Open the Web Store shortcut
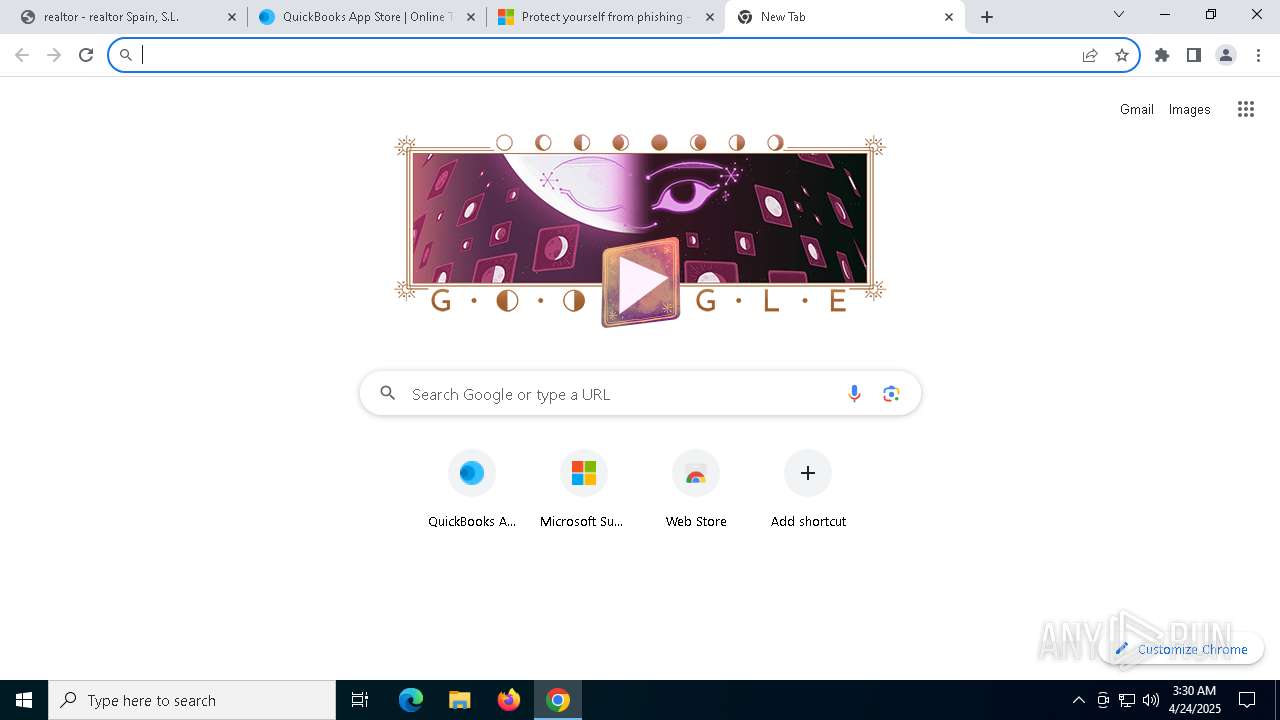The width and height of the screenshot is (1280, 720). tap(696, 490)
